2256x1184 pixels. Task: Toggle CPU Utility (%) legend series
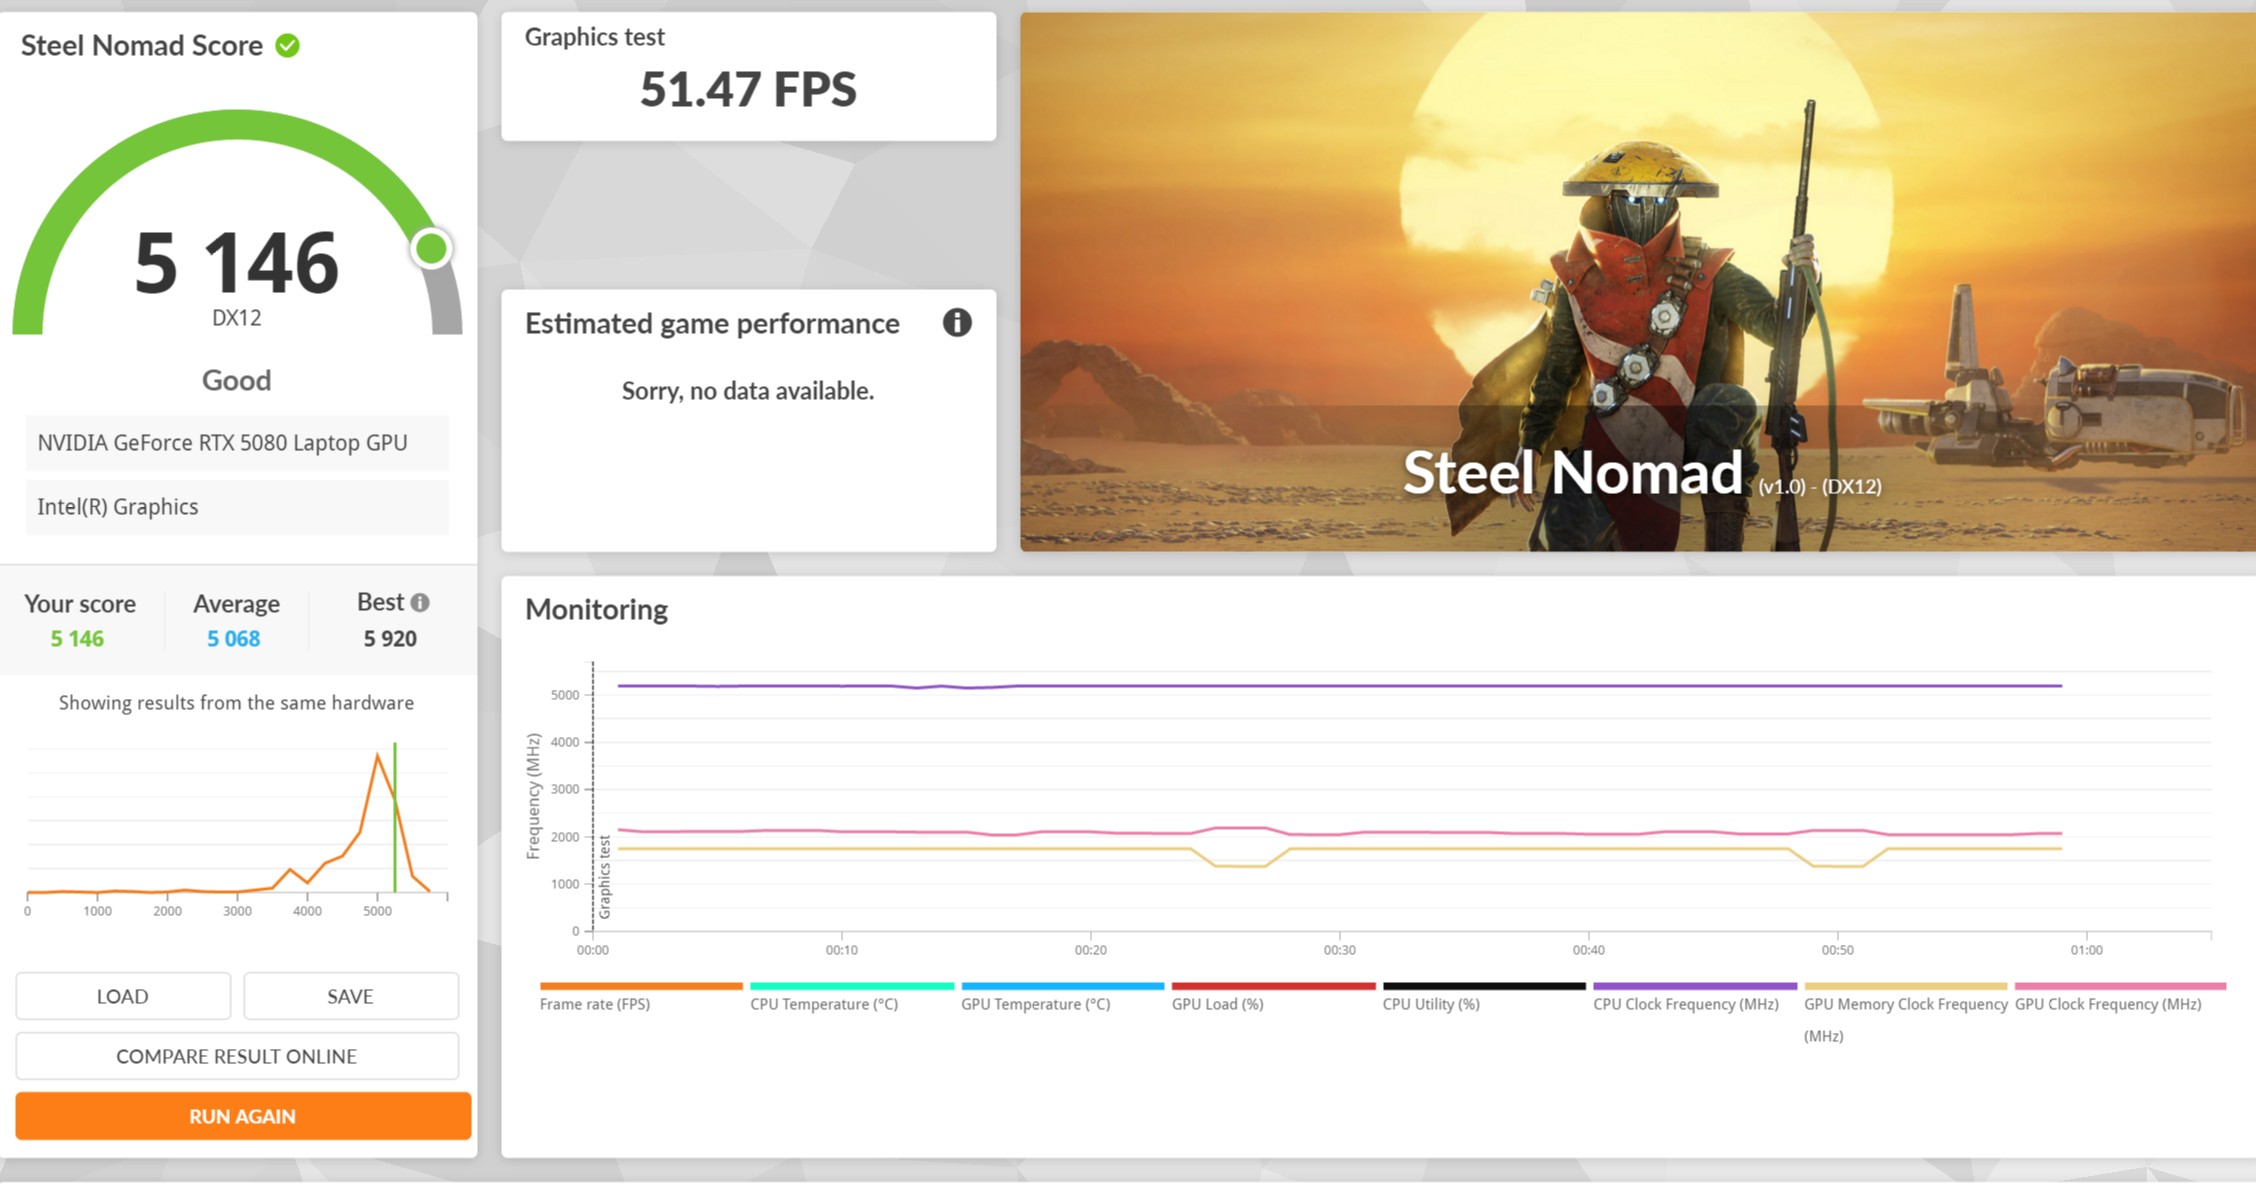1430,1004
